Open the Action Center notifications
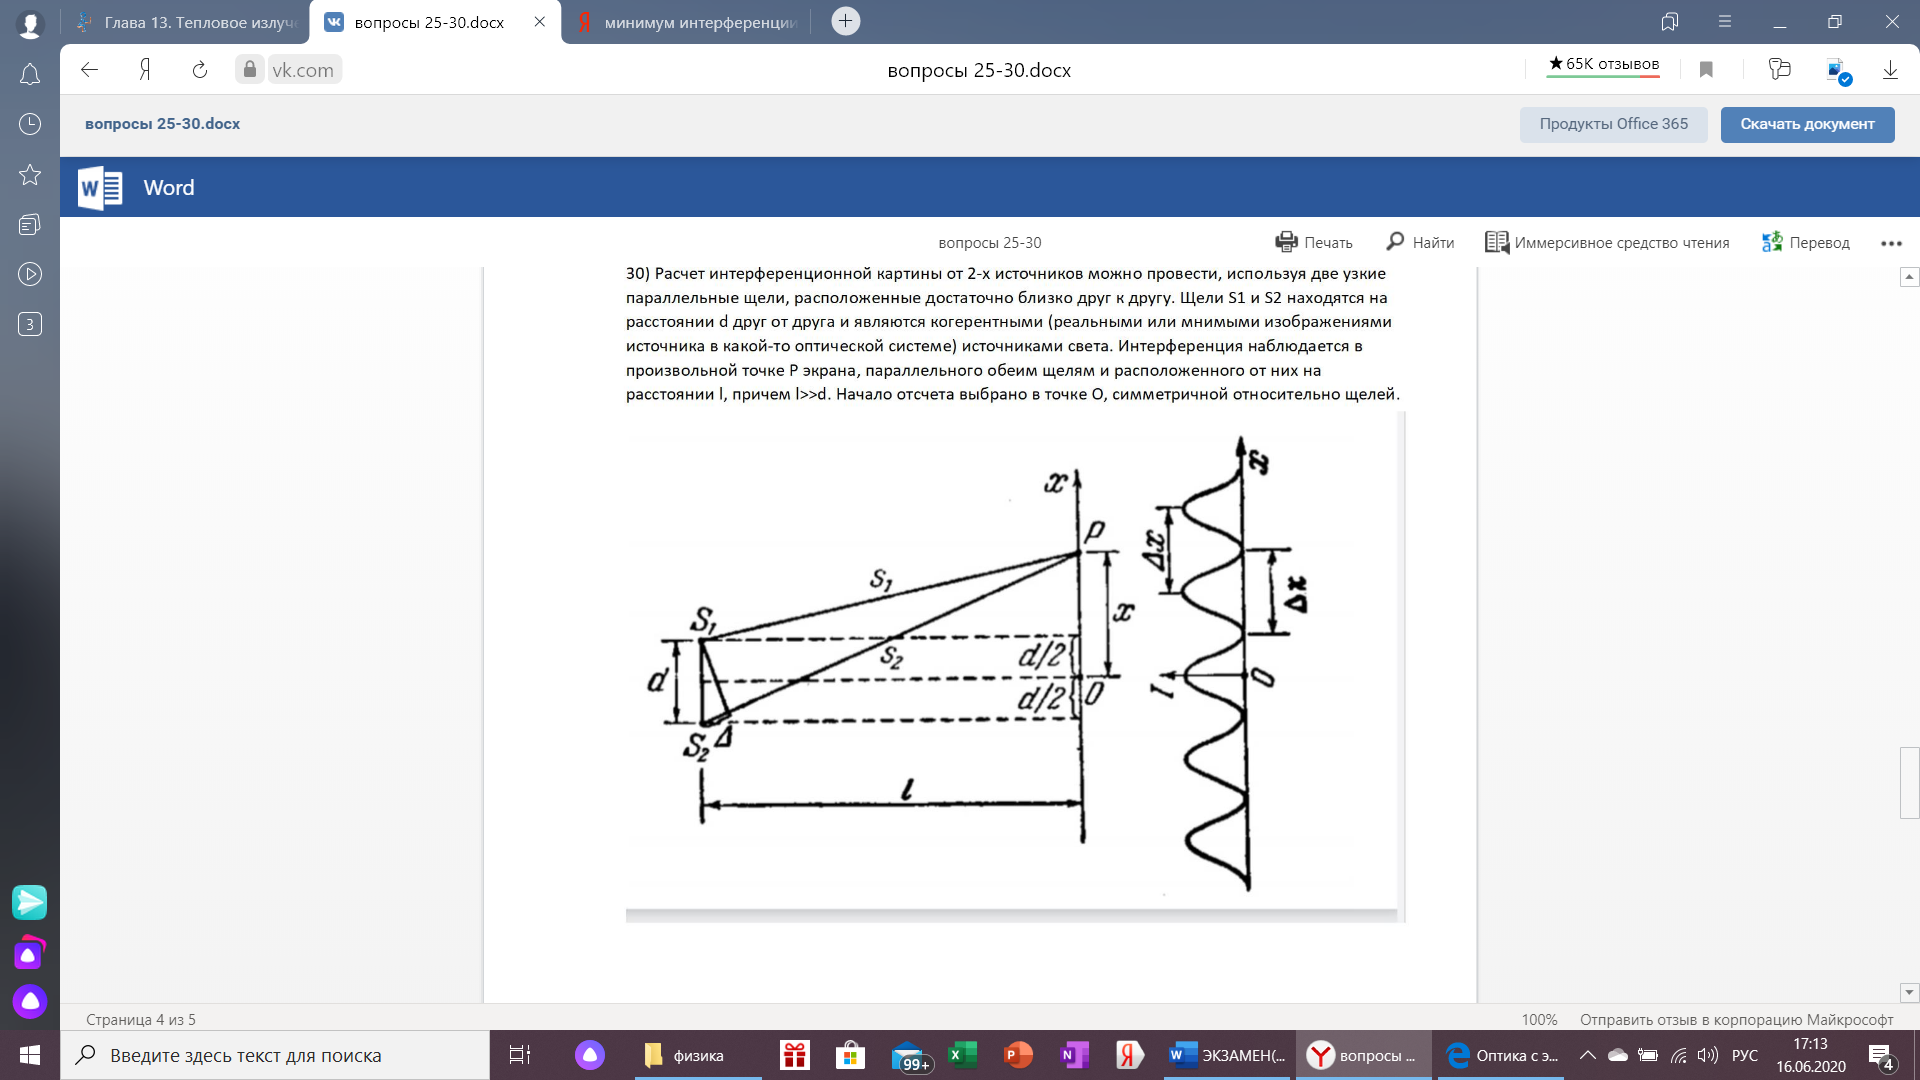This screenshot has width=1920, height=1080. [x=1881, y=1056]
